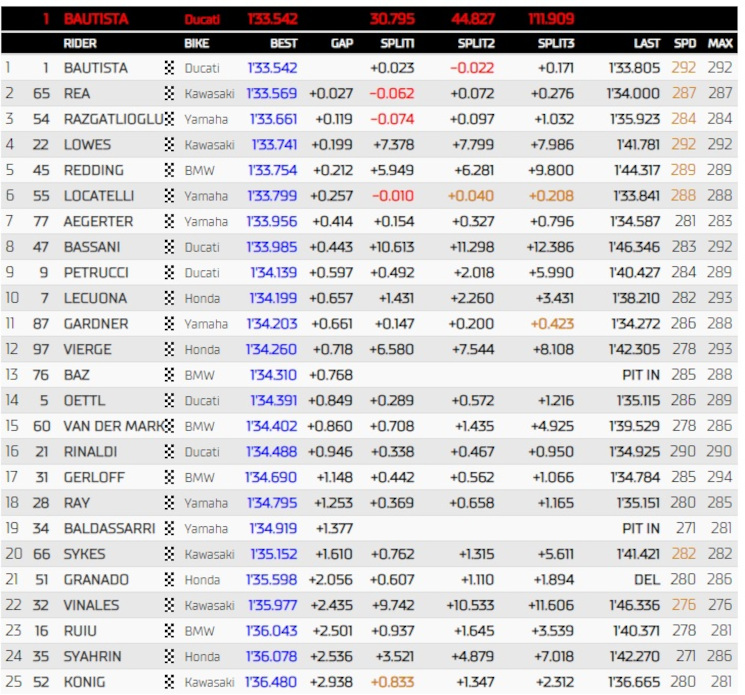745x695 pixels.
Task: Click the checkered flag icon beside REDDING
Action: [x=169, y=170]
